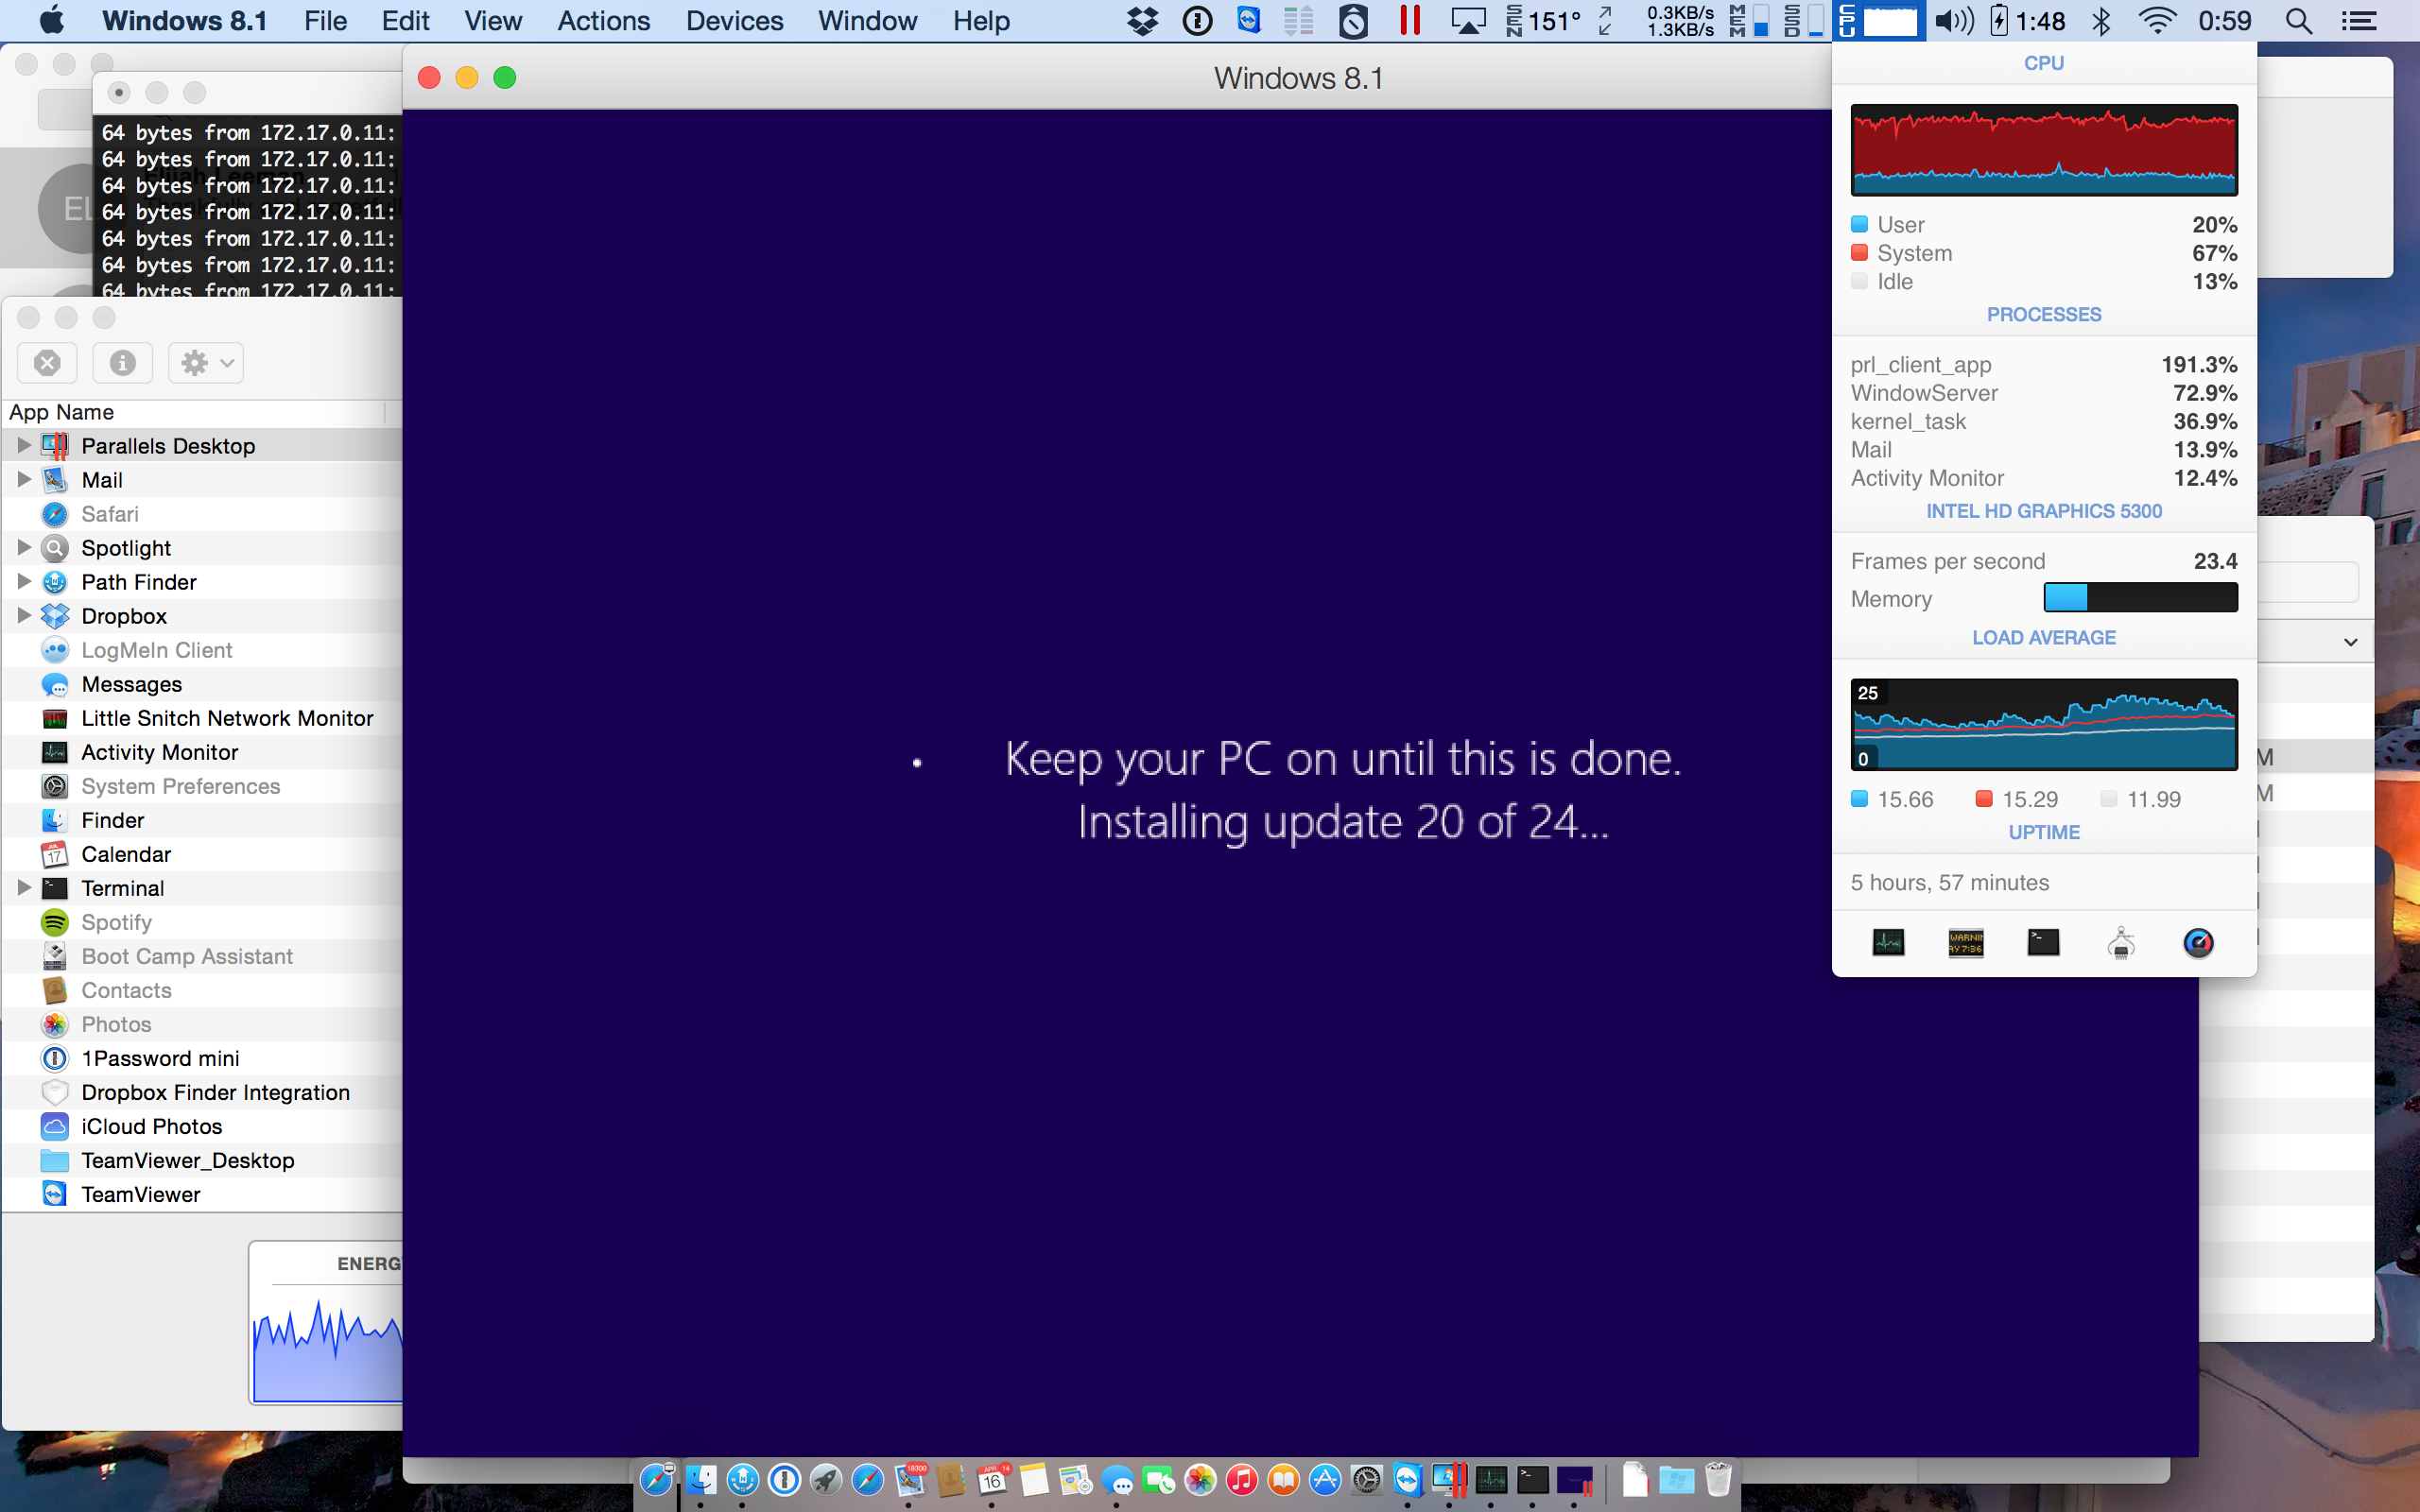The width and height of the screenshot is (2420, 1512).
Task: Expand the Parallels Desktop row
Action: click(24, 445)
